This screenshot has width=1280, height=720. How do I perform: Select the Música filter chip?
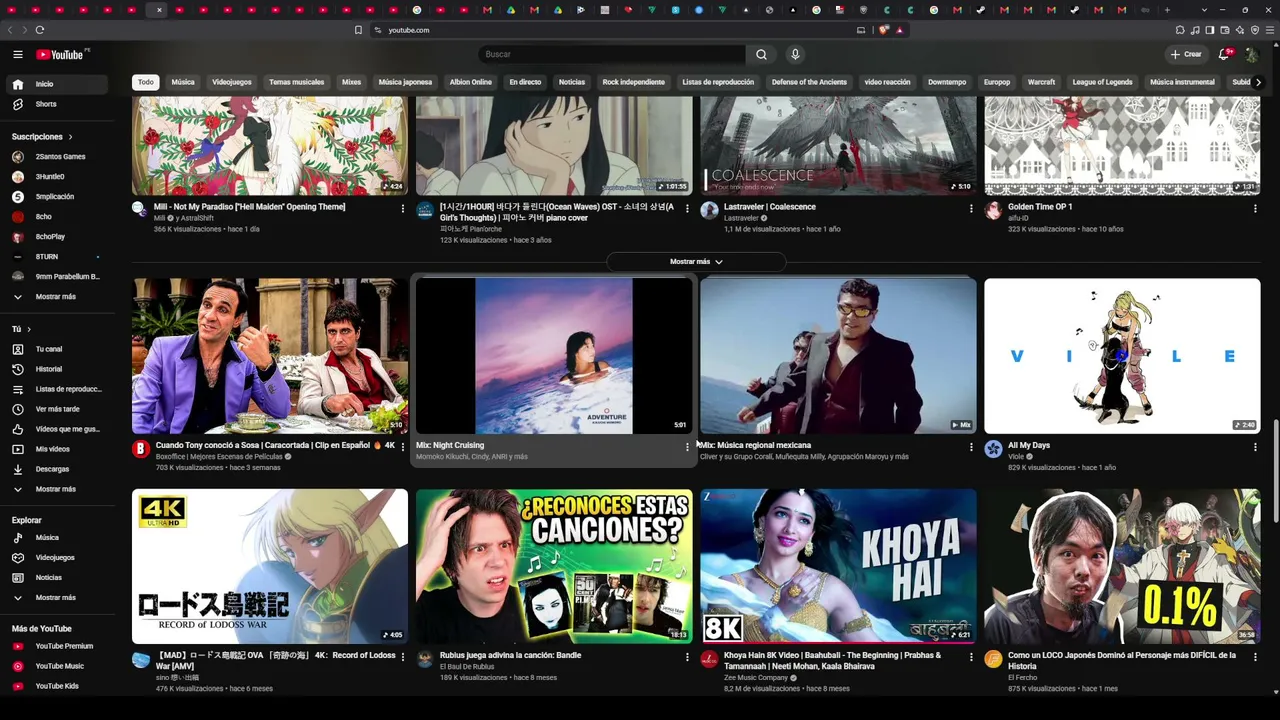click(183, 82)
